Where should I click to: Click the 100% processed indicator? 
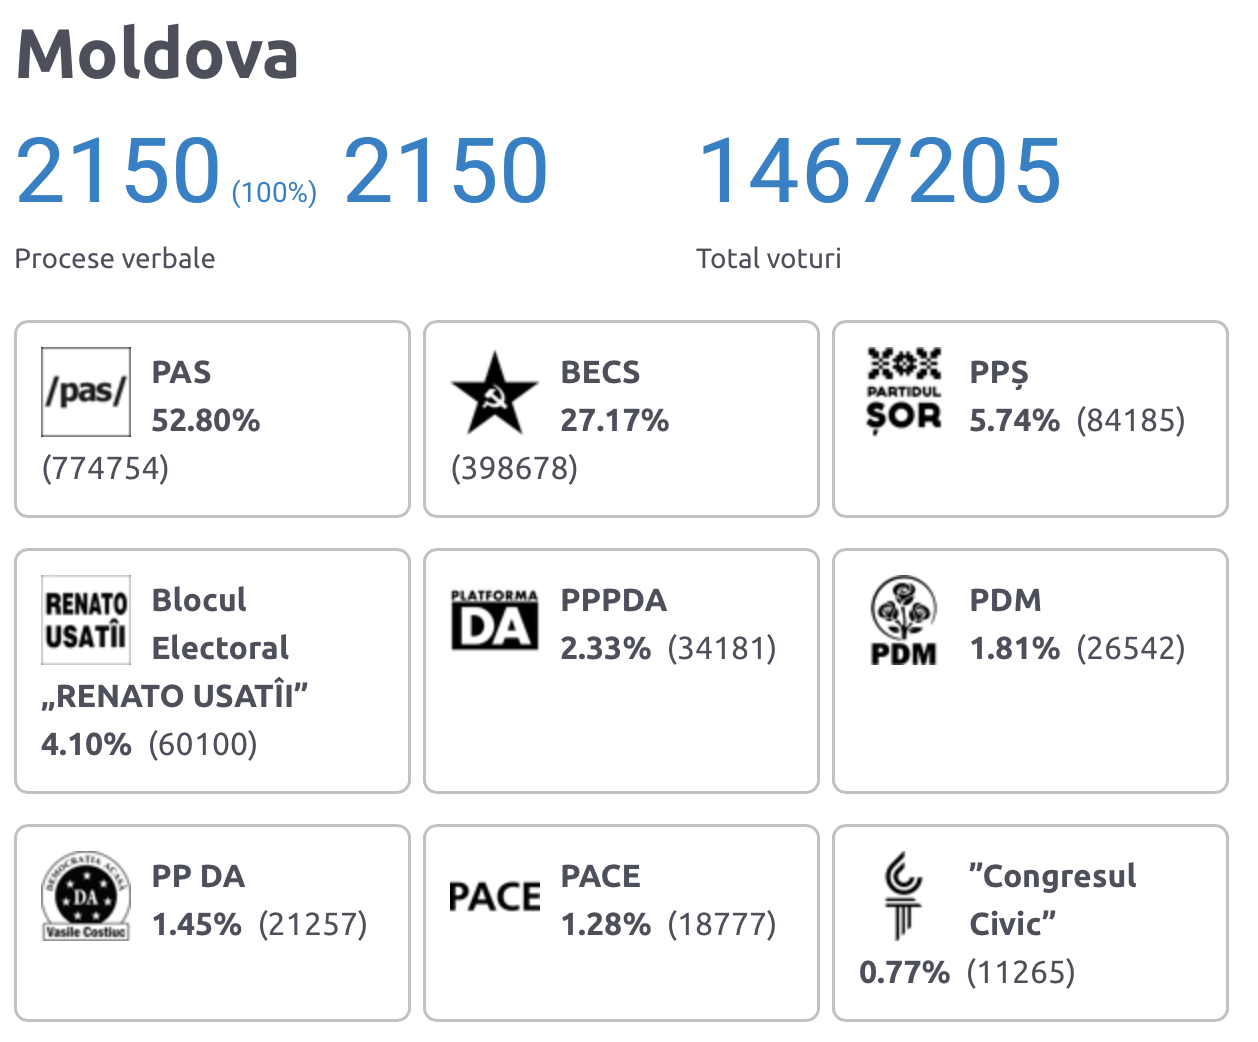(274, 191)
